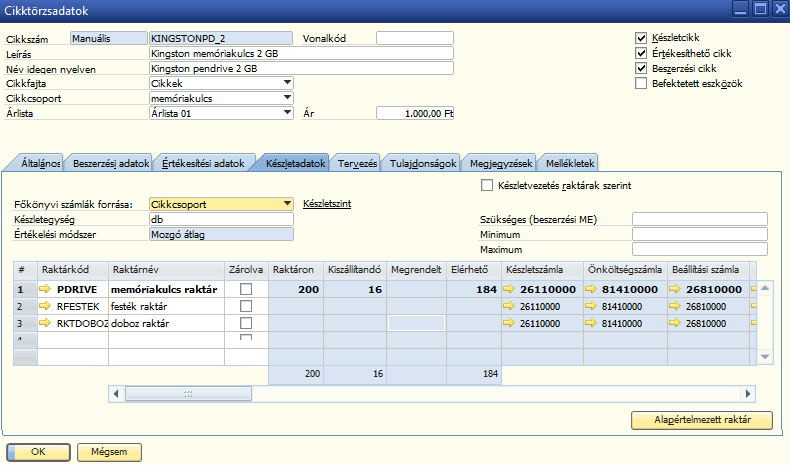Image resolution: width=790 pixels, height=465 pixels.
Task: Open RKTDOBOZ row 26810000 link arrow
Action: click(675, 323)
